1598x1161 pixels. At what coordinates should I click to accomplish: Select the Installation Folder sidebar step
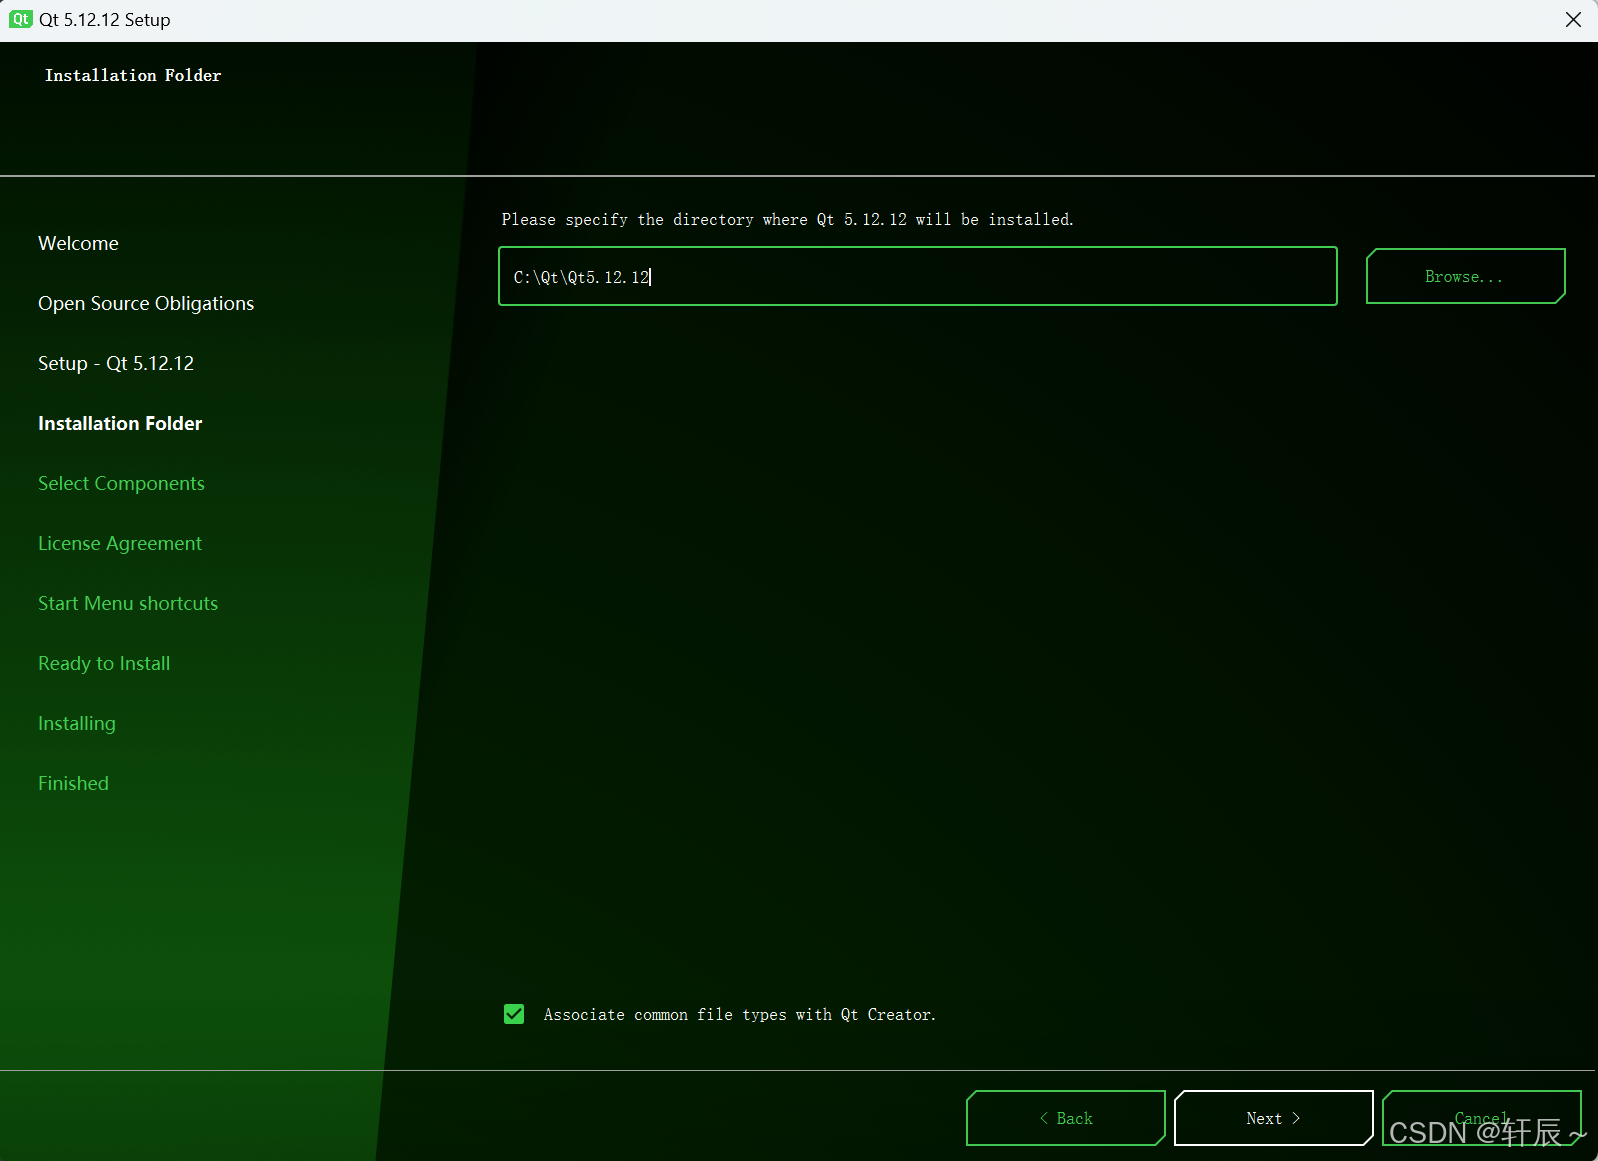click(x=120, y=423)
